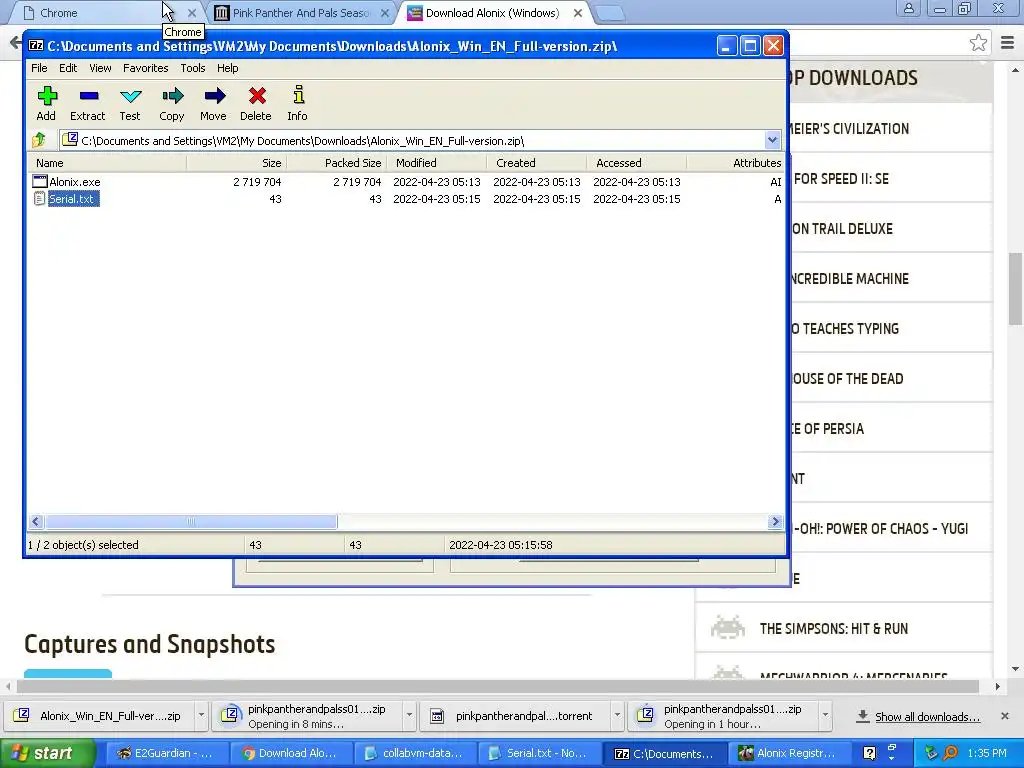Image resolution: width=1024 pixels, height=768 pixels.
Task: Click the Serial.txt file icon
Action: (40, 199)
